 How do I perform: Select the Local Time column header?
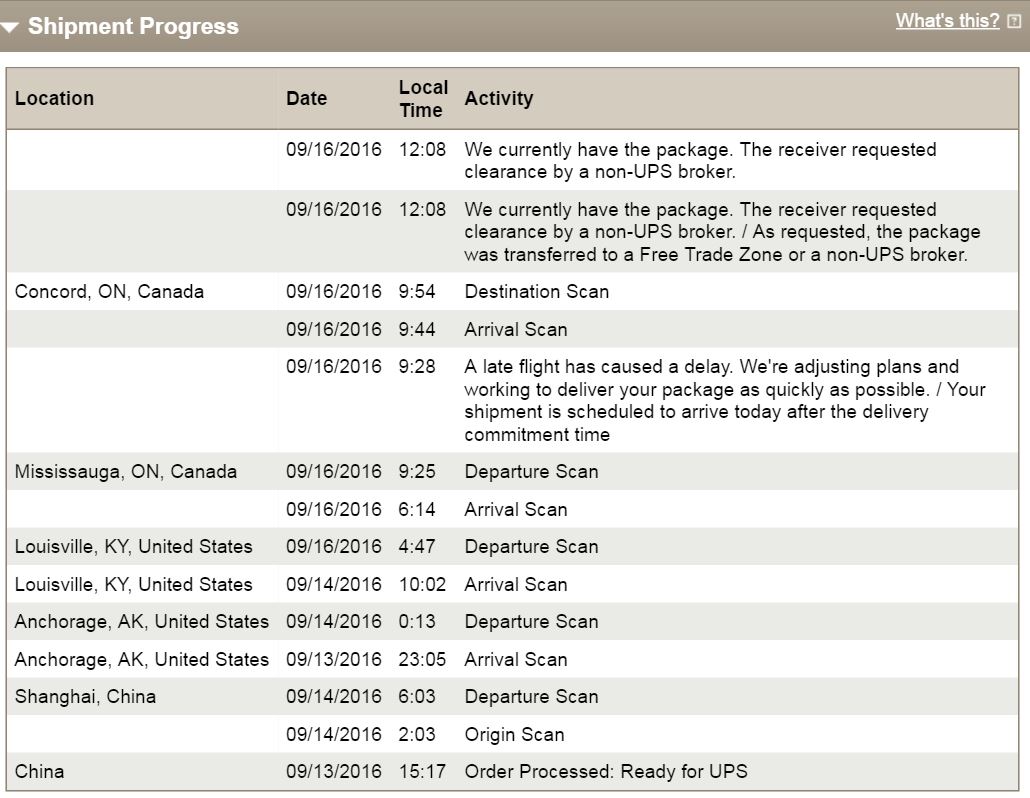click(424, 99)
